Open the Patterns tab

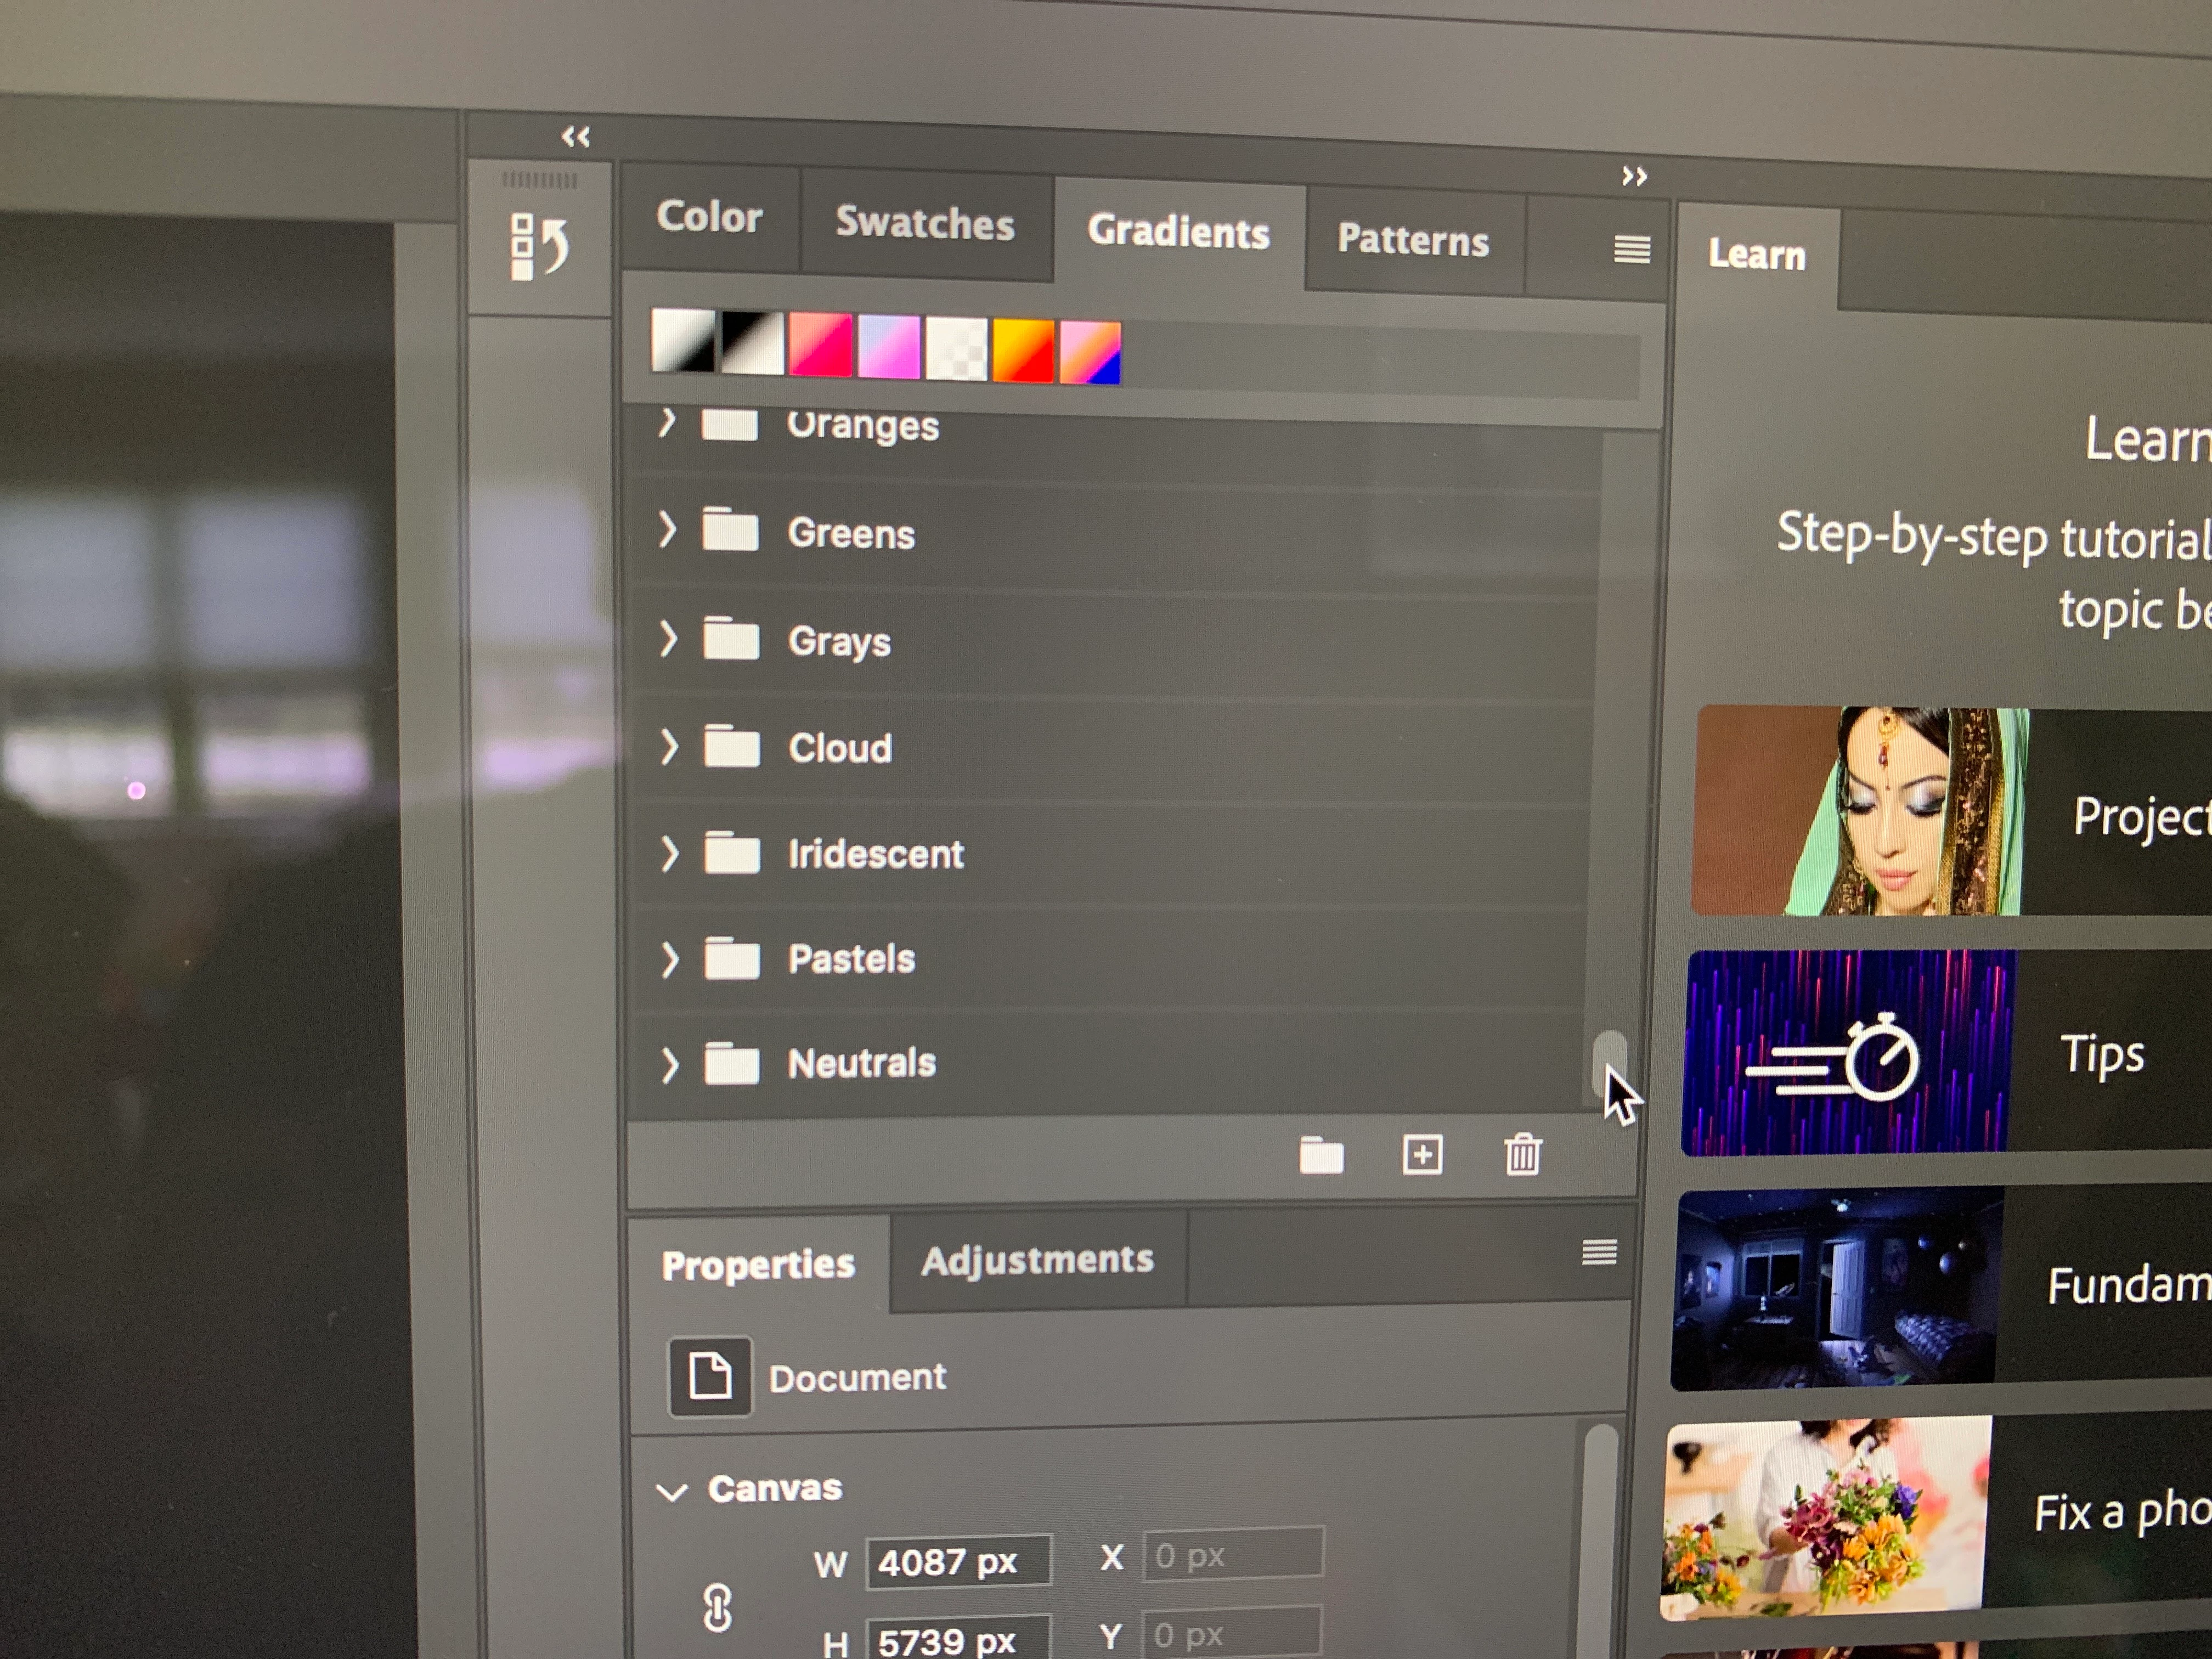coord(1412,240)
